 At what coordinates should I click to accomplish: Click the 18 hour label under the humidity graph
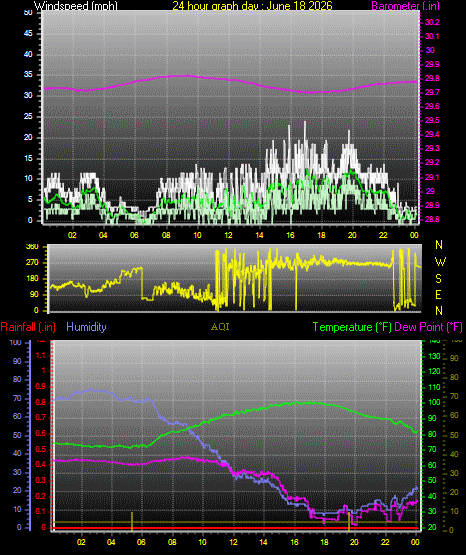point(324,542)
